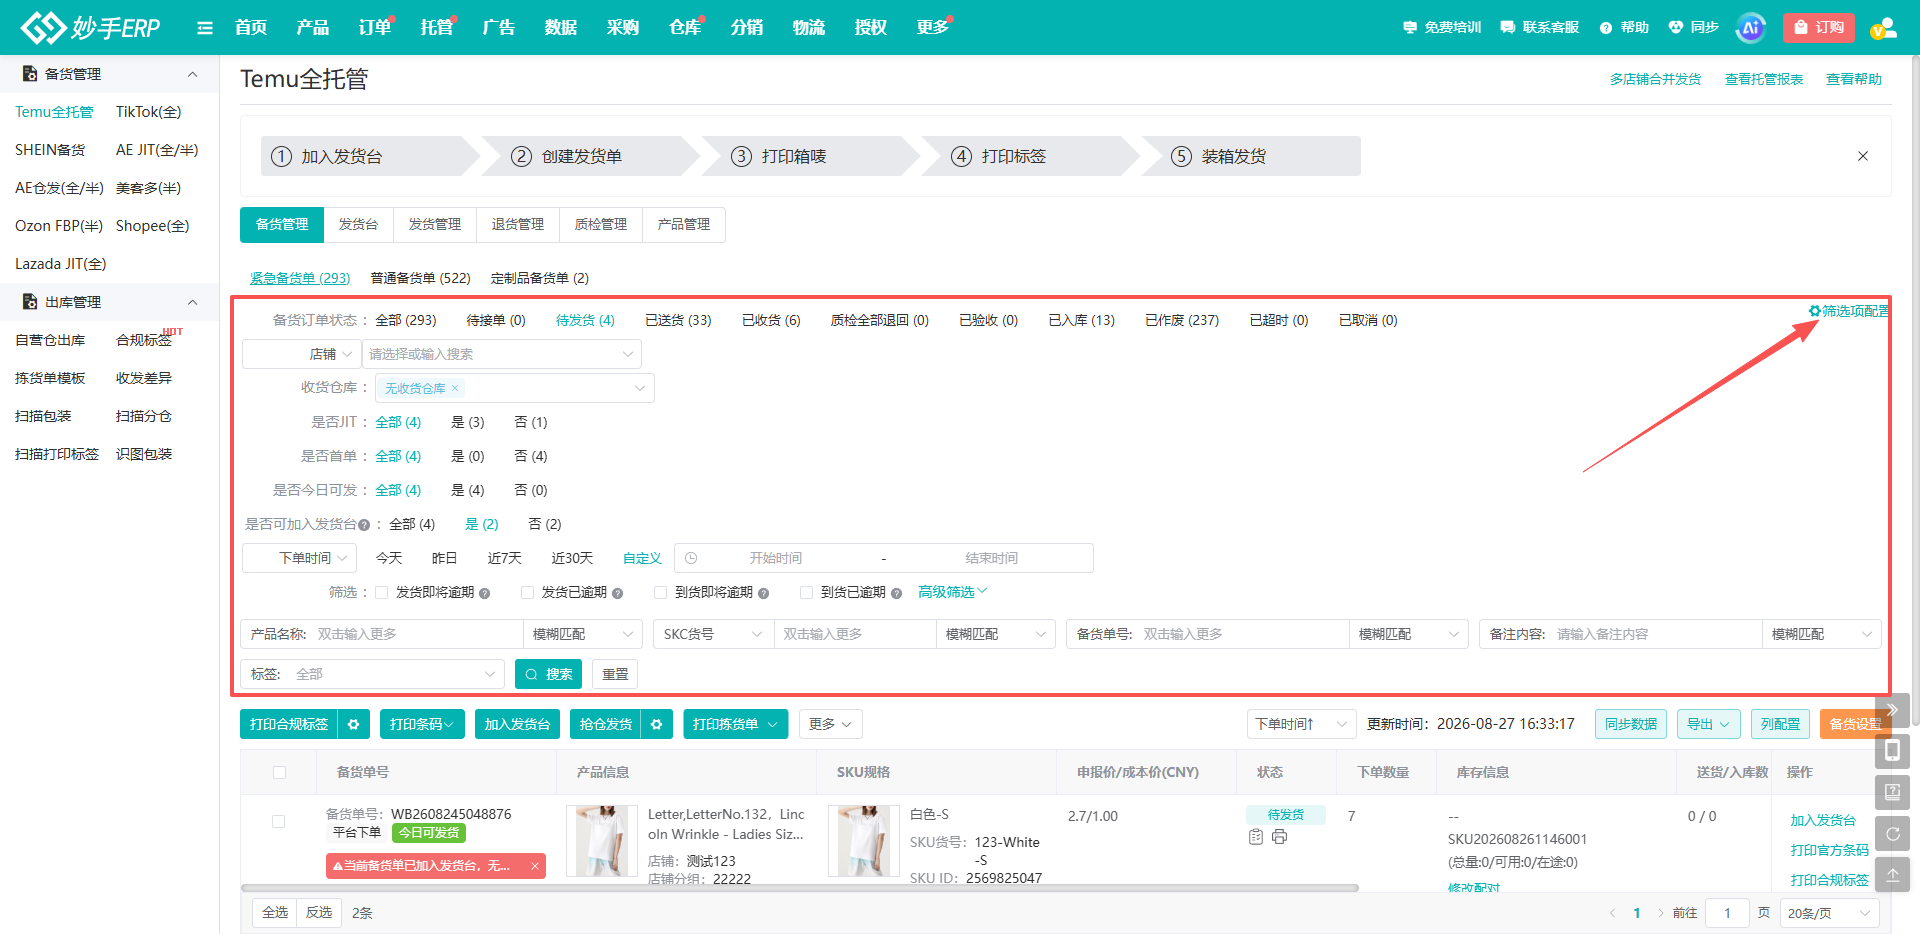Click the 搜索 button
The image size is (1920, 934).
(x=548, y=674)
